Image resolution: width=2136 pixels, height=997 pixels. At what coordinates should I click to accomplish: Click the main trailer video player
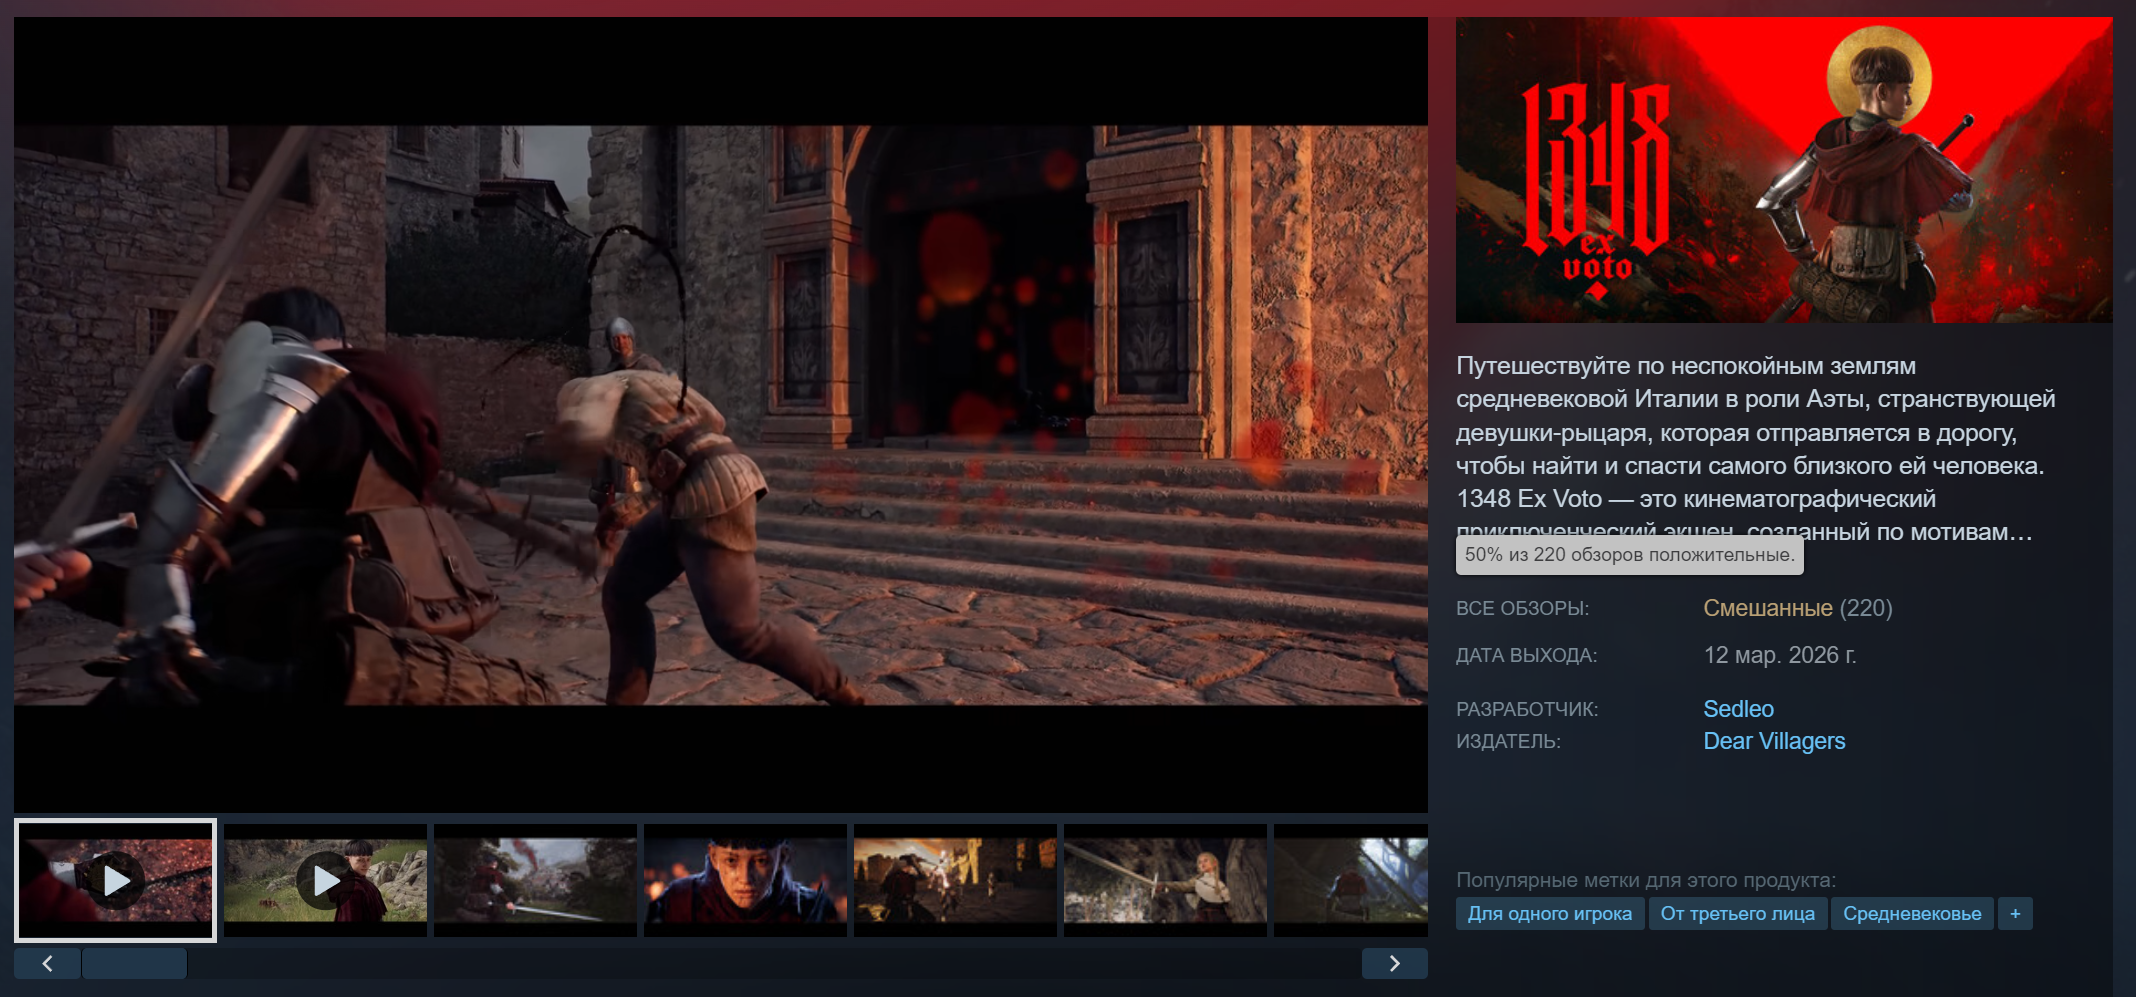tap(721, 415)
